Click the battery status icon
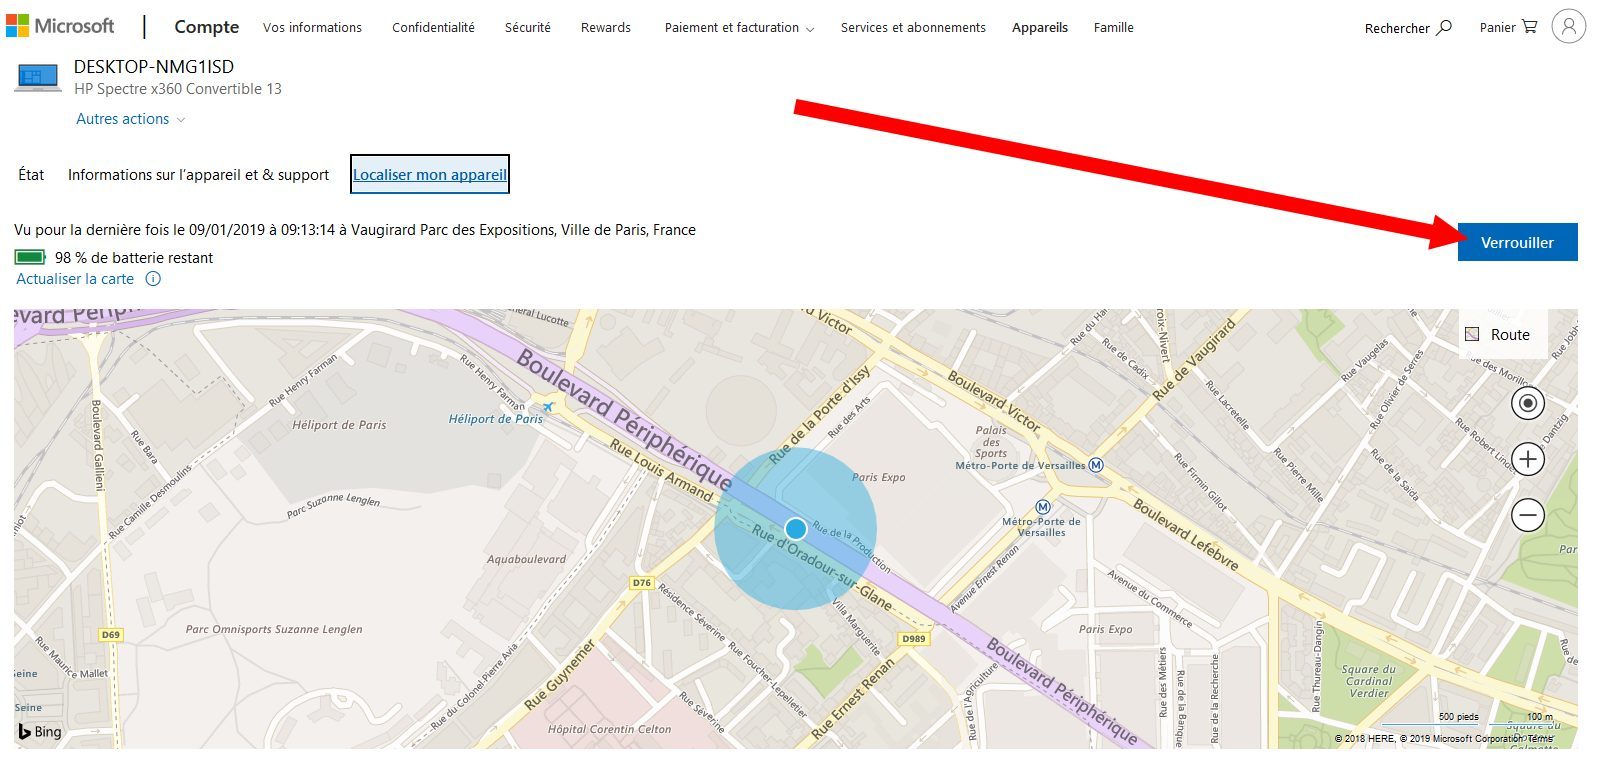This screenshot has width=1598, height=767. (x=30, y=257)
